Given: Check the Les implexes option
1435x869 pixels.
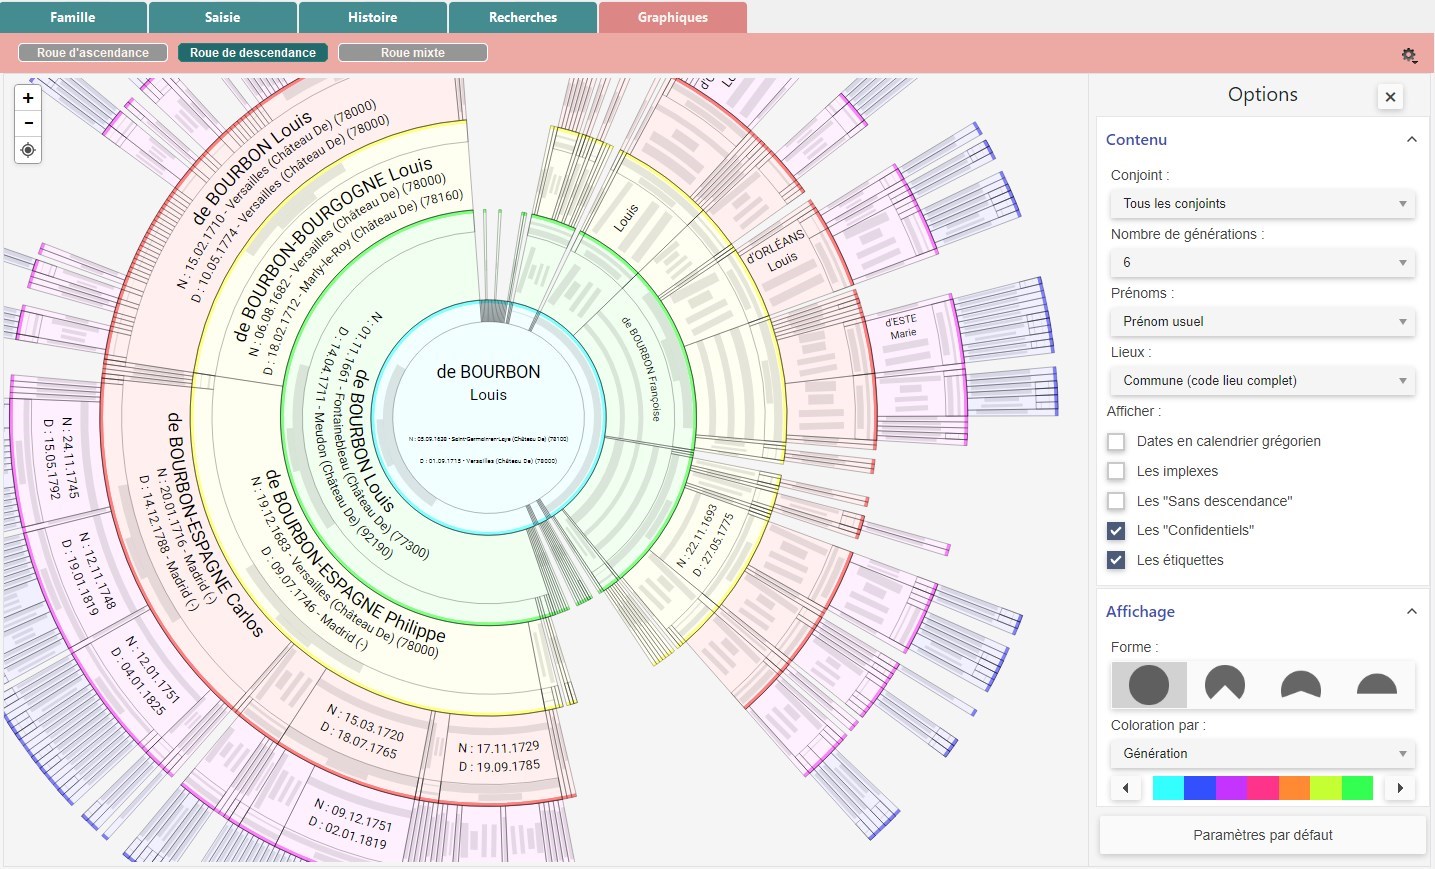Looking at the screenshot, I should 1116,471.
